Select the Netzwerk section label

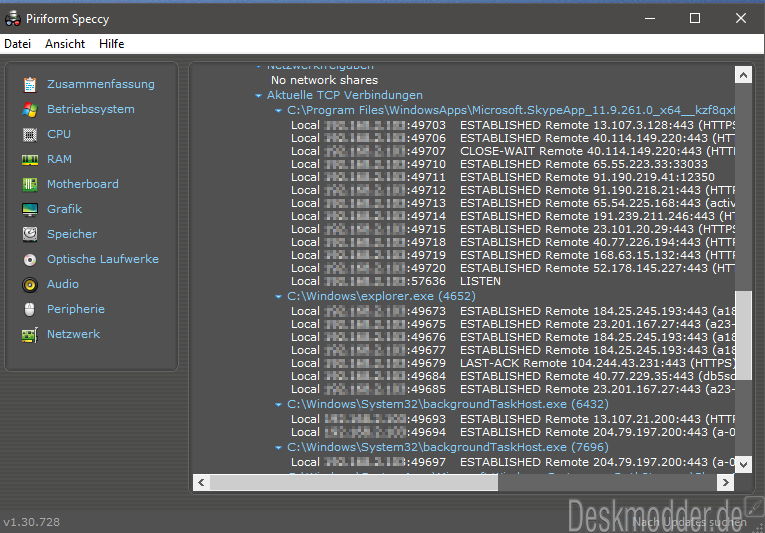pos(73,334)
